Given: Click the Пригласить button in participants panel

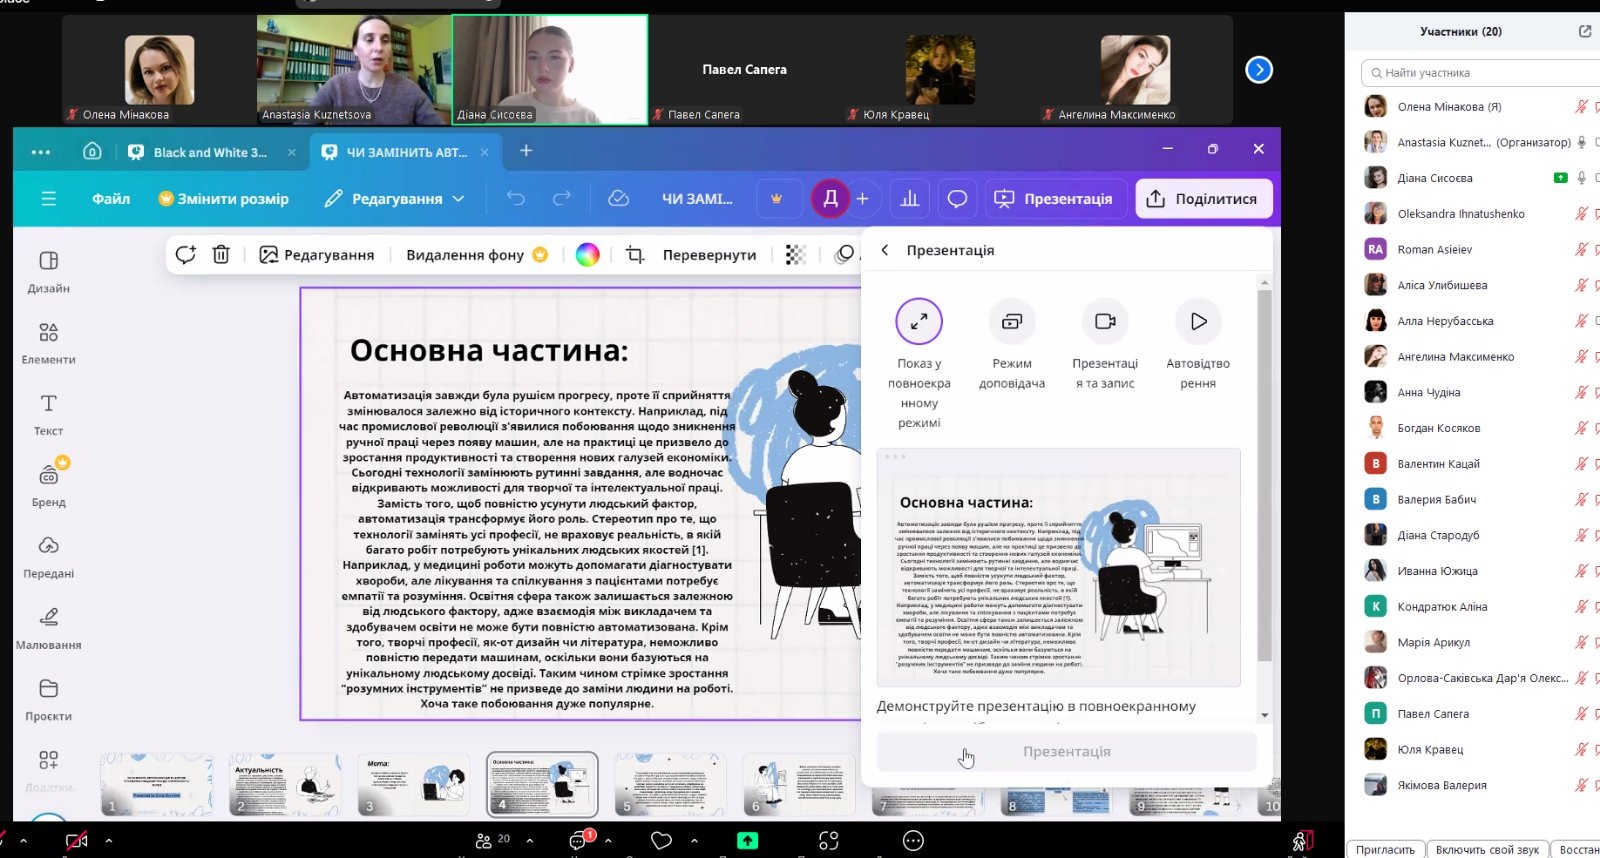Looking at the screenshot, I should click(x=1385, y=849).
